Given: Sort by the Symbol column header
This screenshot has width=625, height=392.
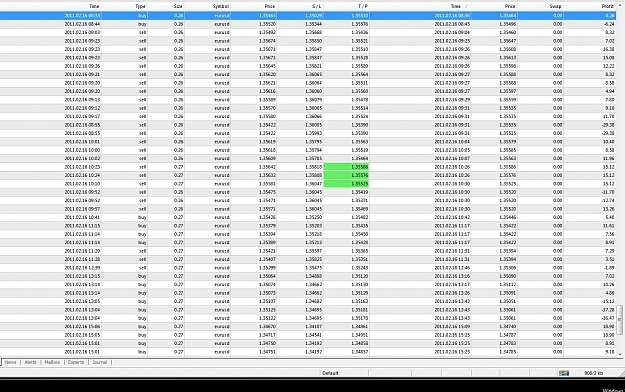Looking at the screenshot, I should point(220,6).
